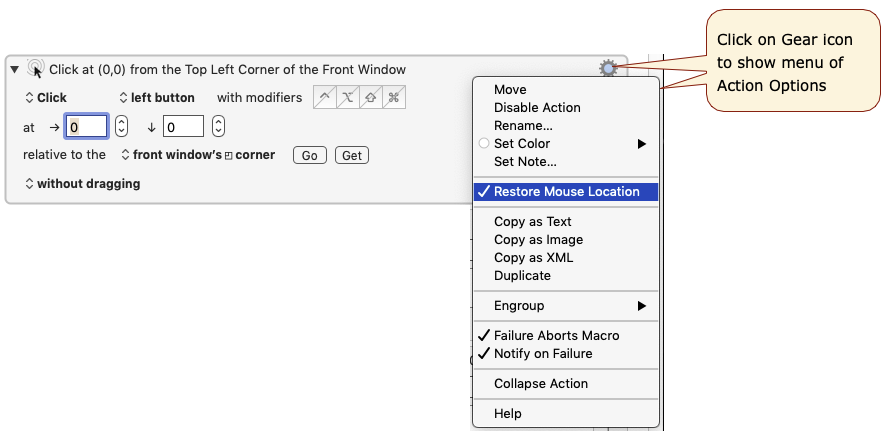Click the Get button
This screenshot has height=431, width=888.
click(x=352, y=155)
